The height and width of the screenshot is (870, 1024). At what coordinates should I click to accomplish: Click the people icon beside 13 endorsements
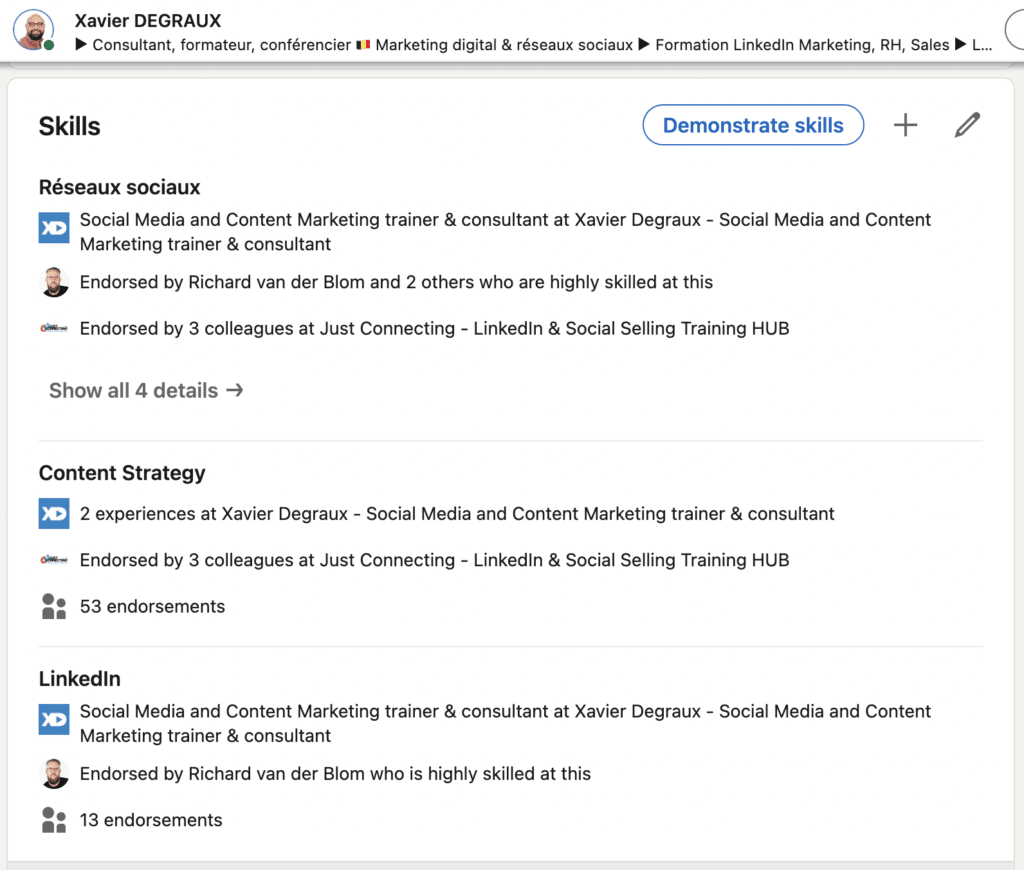54,820
